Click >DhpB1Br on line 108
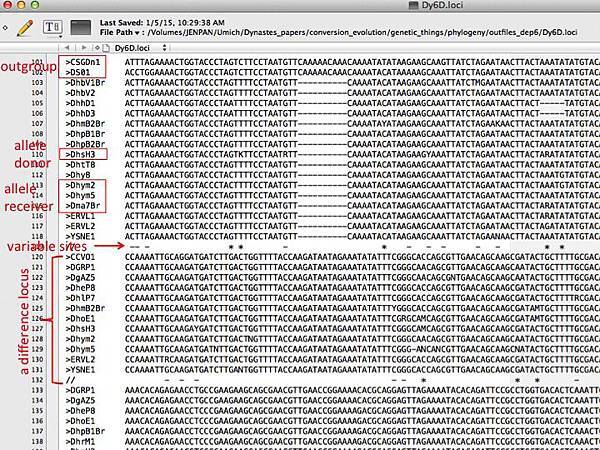Viewport: 600px width, 450px height. (x=85, y=134)
